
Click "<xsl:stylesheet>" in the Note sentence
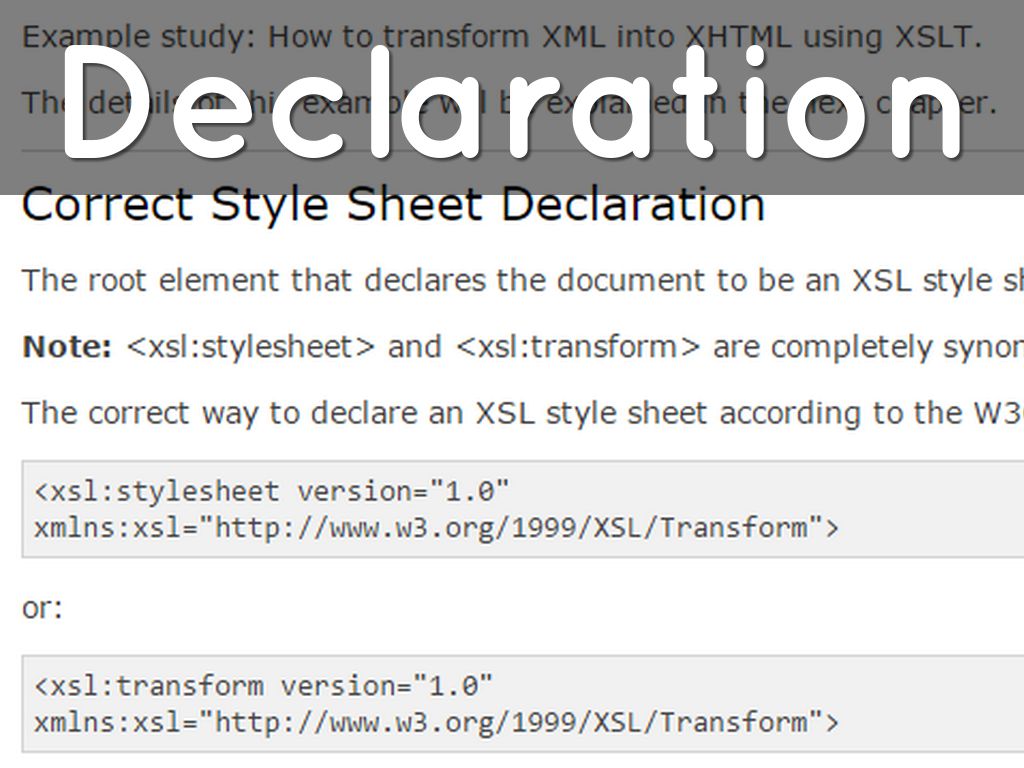(x=251, y=347)
